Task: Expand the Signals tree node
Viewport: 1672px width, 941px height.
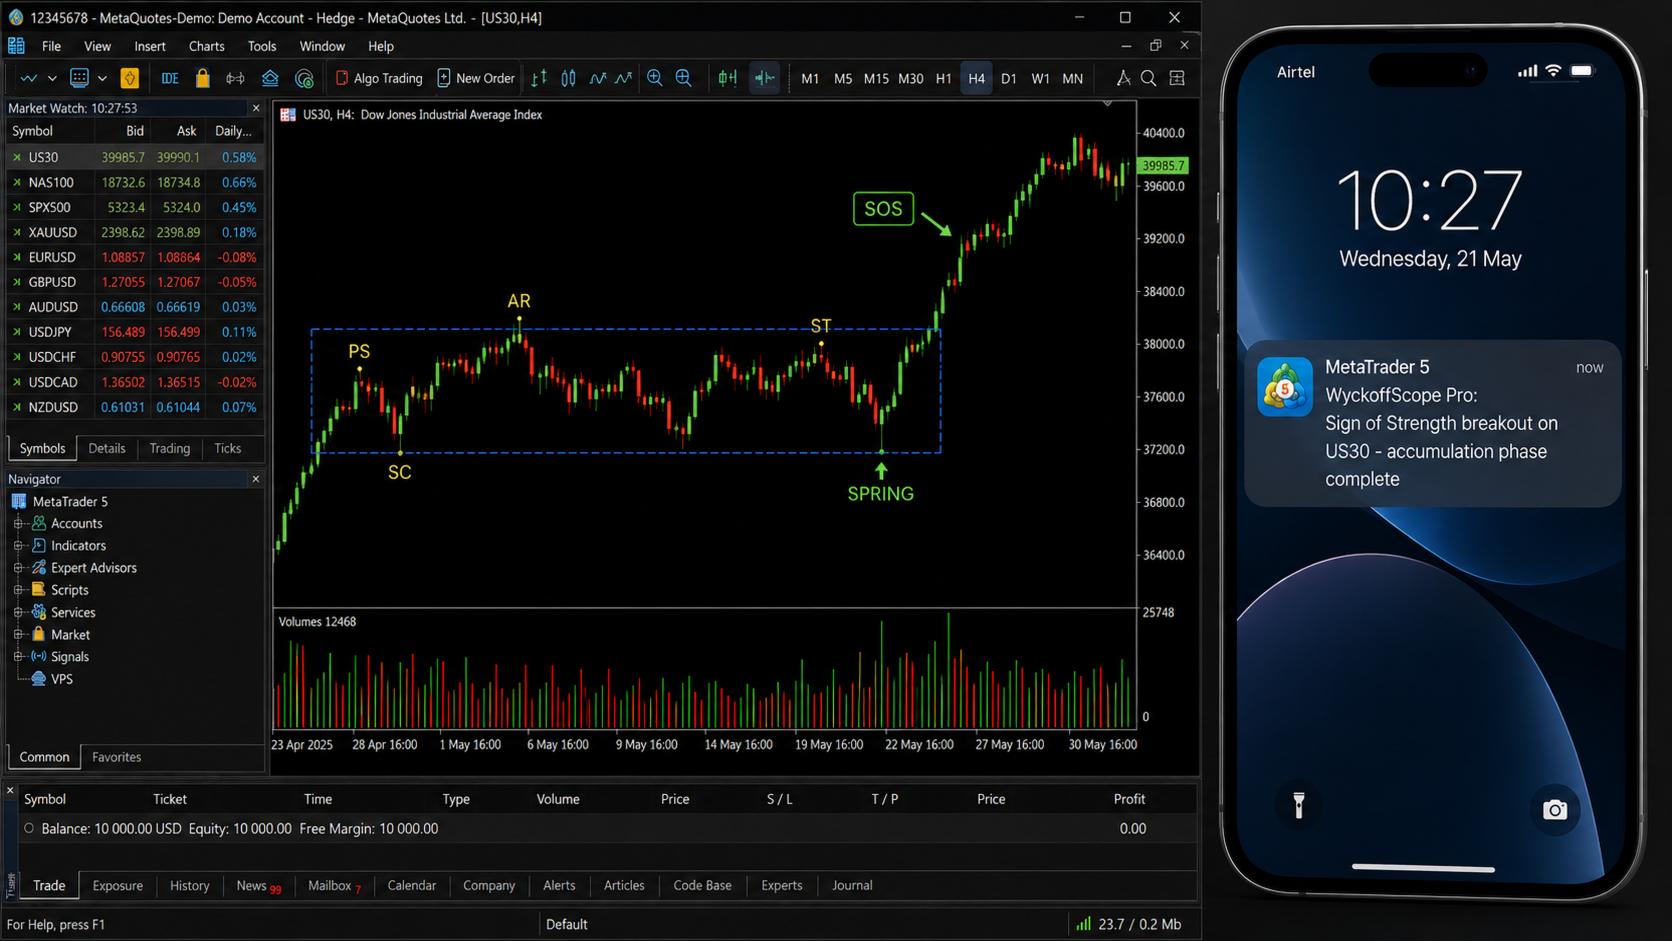Action: [x=18, y=656]
